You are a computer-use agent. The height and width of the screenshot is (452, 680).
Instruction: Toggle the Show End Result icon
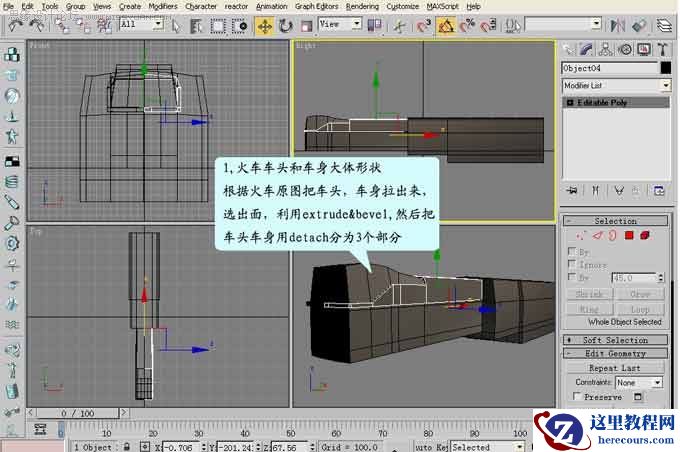(595, 190)
